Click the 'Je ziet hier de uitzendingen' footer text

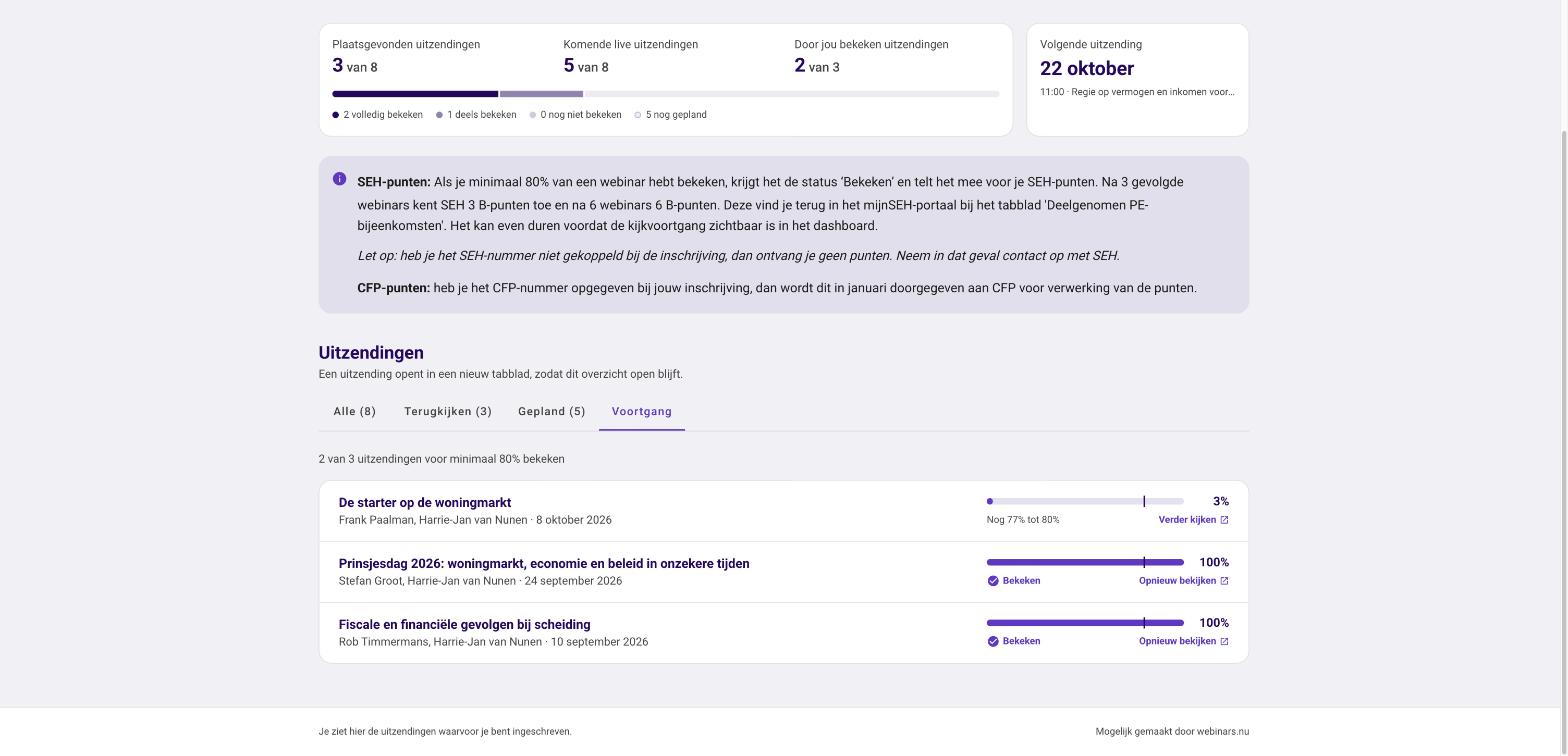click(x=445, y=732)
